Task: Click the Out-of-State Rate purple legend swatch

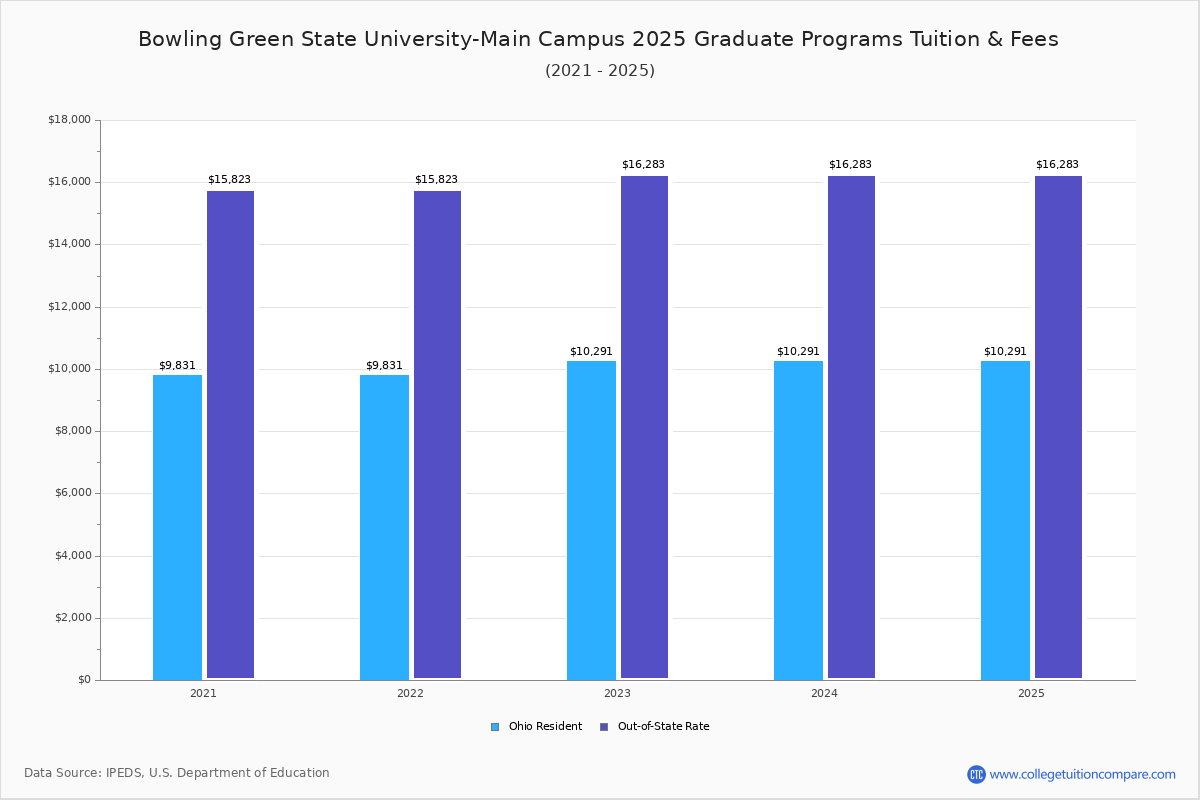Action: click(604, 727)
